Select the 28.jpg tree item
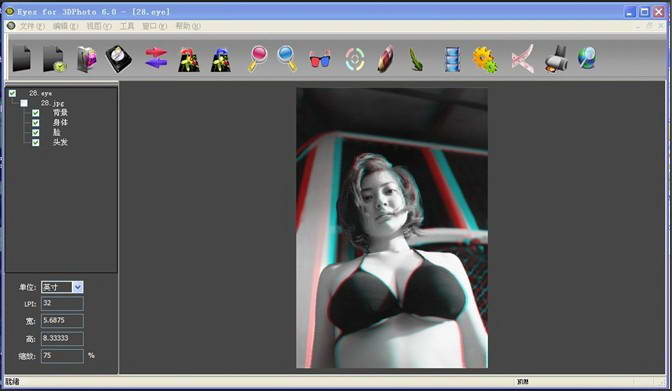The width and height of the screenshot is (672, 391). pyautogui.click(x=52, y=103)
